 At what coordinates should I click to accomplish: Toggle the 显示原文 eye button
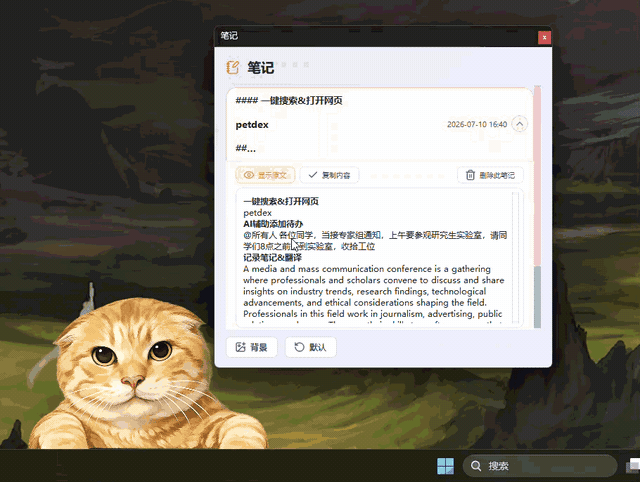pyautogui.click(x=265, y=175)
